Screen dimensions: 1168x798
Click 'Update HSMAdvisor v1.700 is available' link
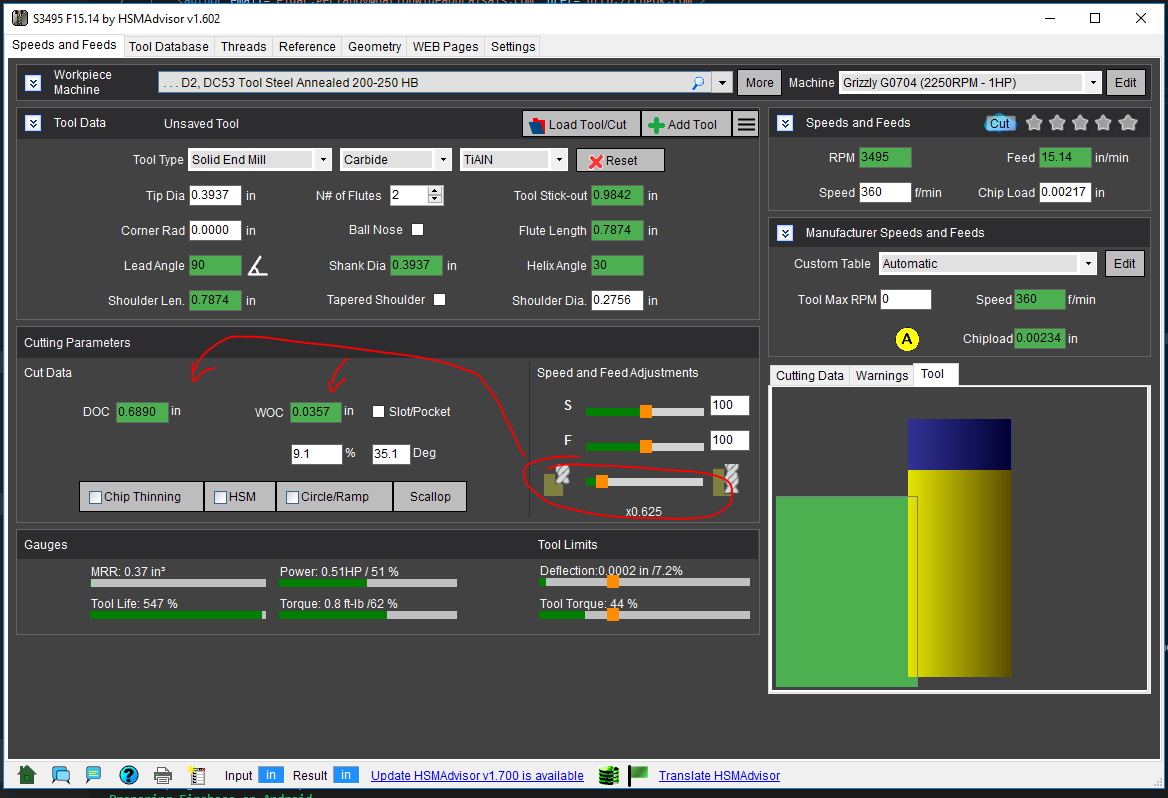click(477, 775)
